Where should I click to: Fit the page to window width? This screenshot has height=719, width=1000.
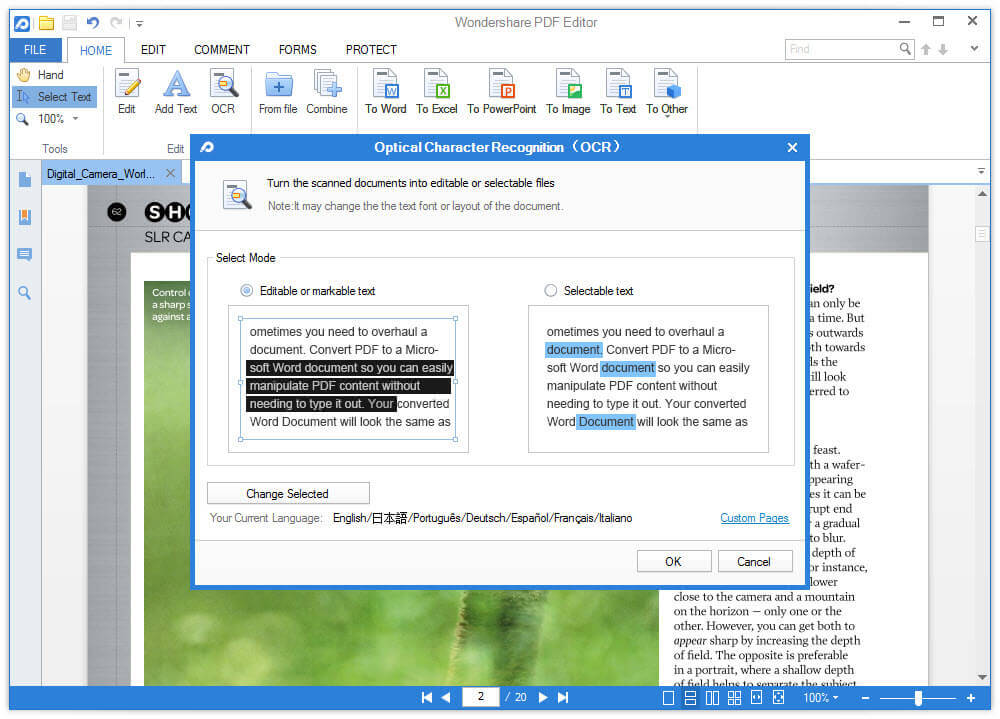[756, 698]
